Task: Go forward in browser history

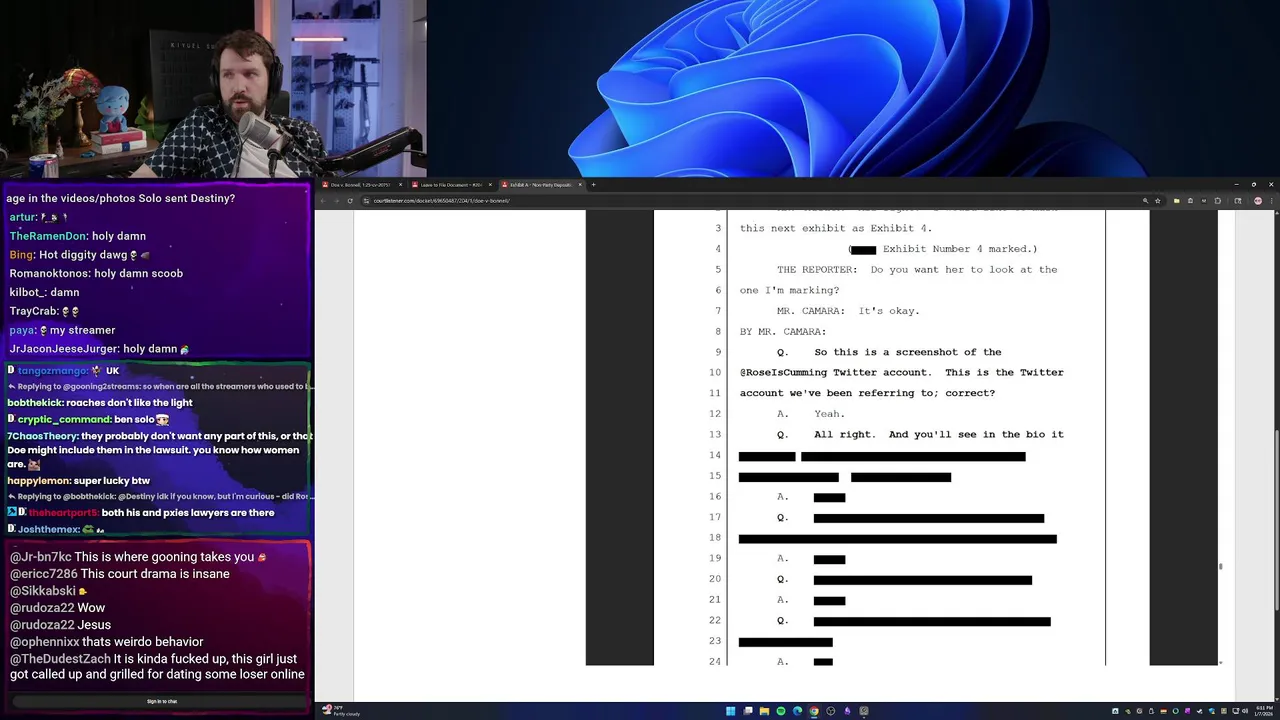Action: [337, 201]
